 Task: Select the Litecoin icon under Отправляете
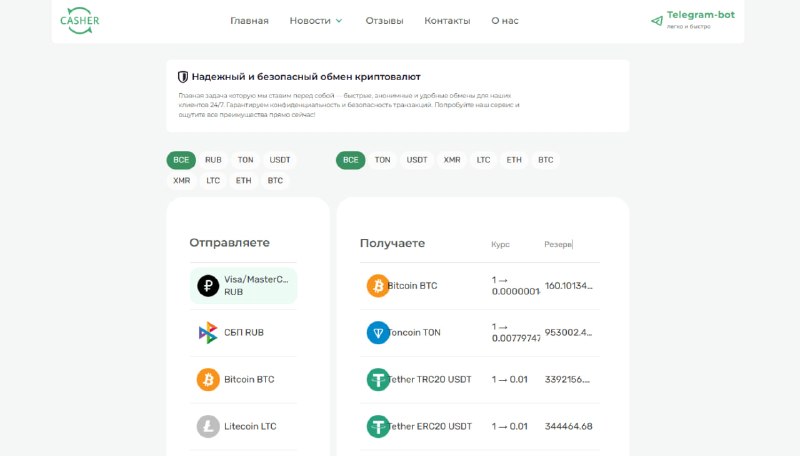coord(208,426)
